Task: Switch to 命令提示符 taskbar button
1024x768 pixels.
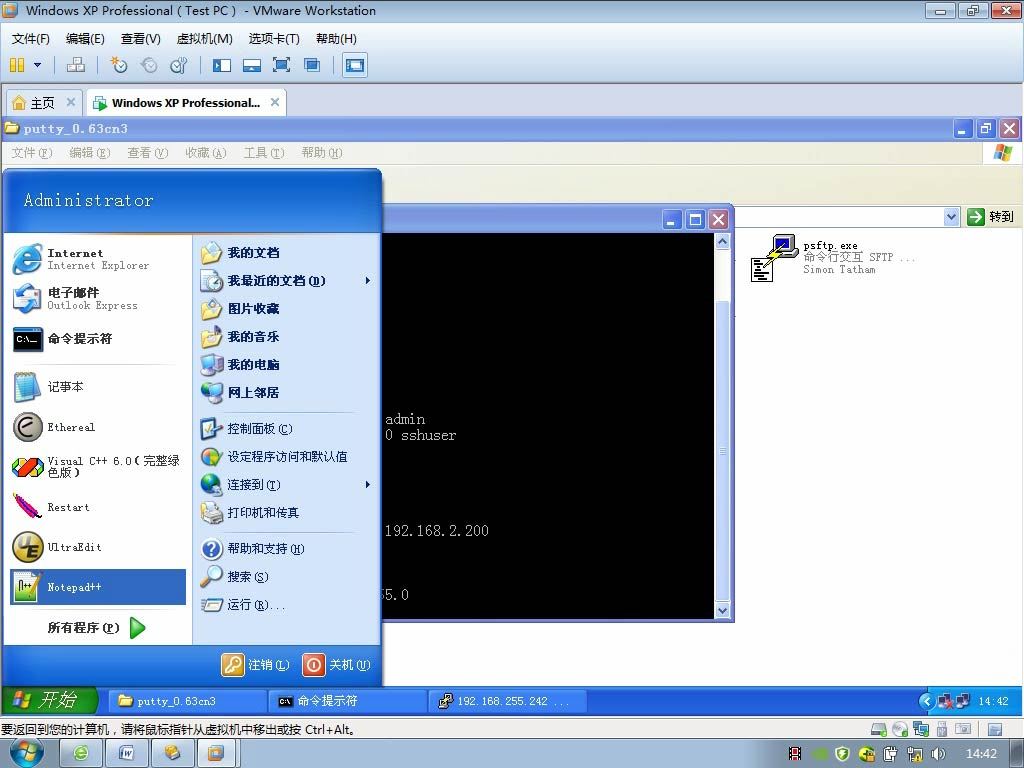Action: 346,701
